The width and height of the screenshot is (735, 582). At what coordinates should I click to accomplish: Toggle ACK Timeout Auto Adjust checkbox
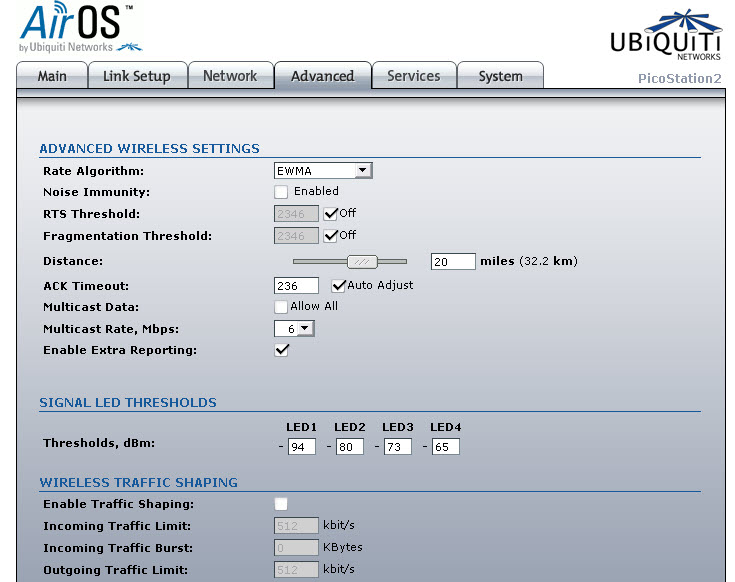[338, 285]
